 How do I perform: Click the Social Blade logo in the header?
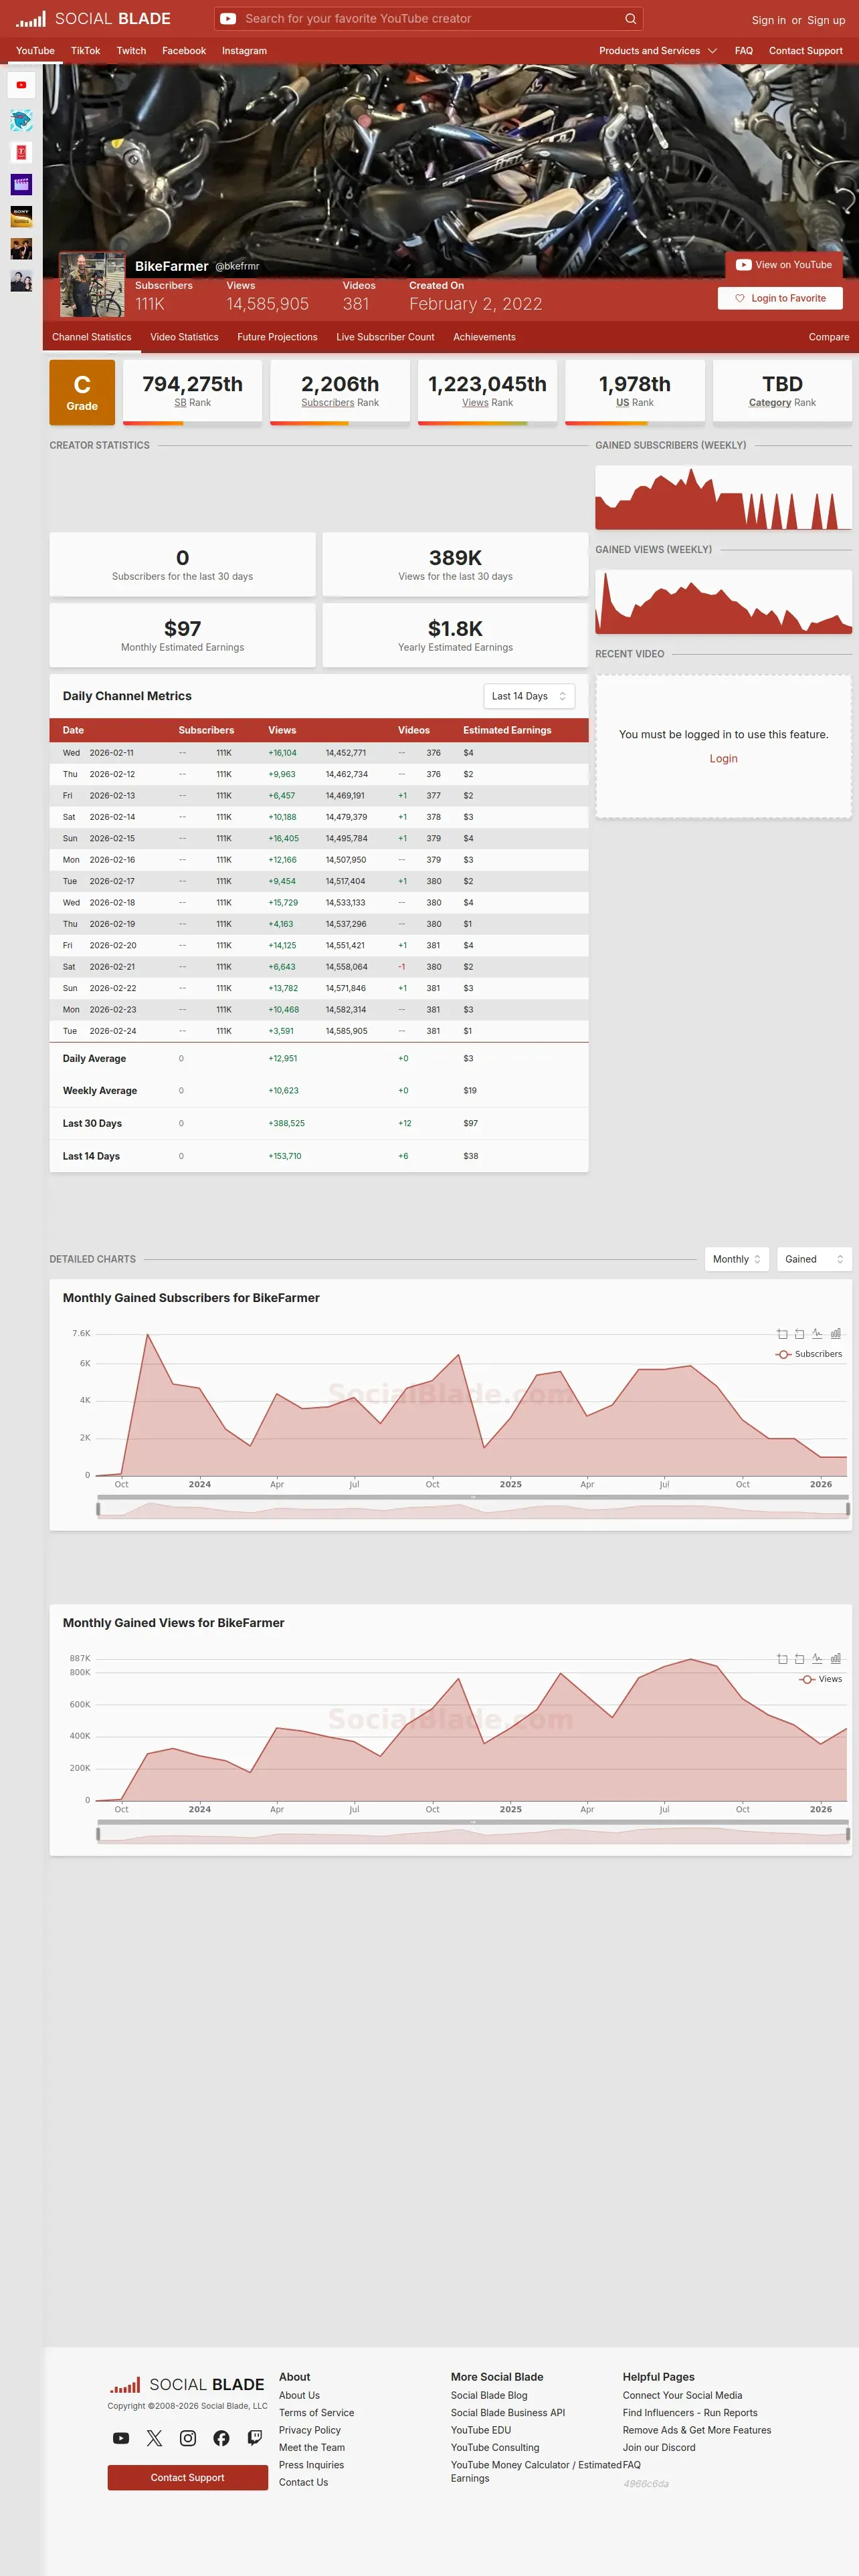pyautogui.click(x=93, y=19)
